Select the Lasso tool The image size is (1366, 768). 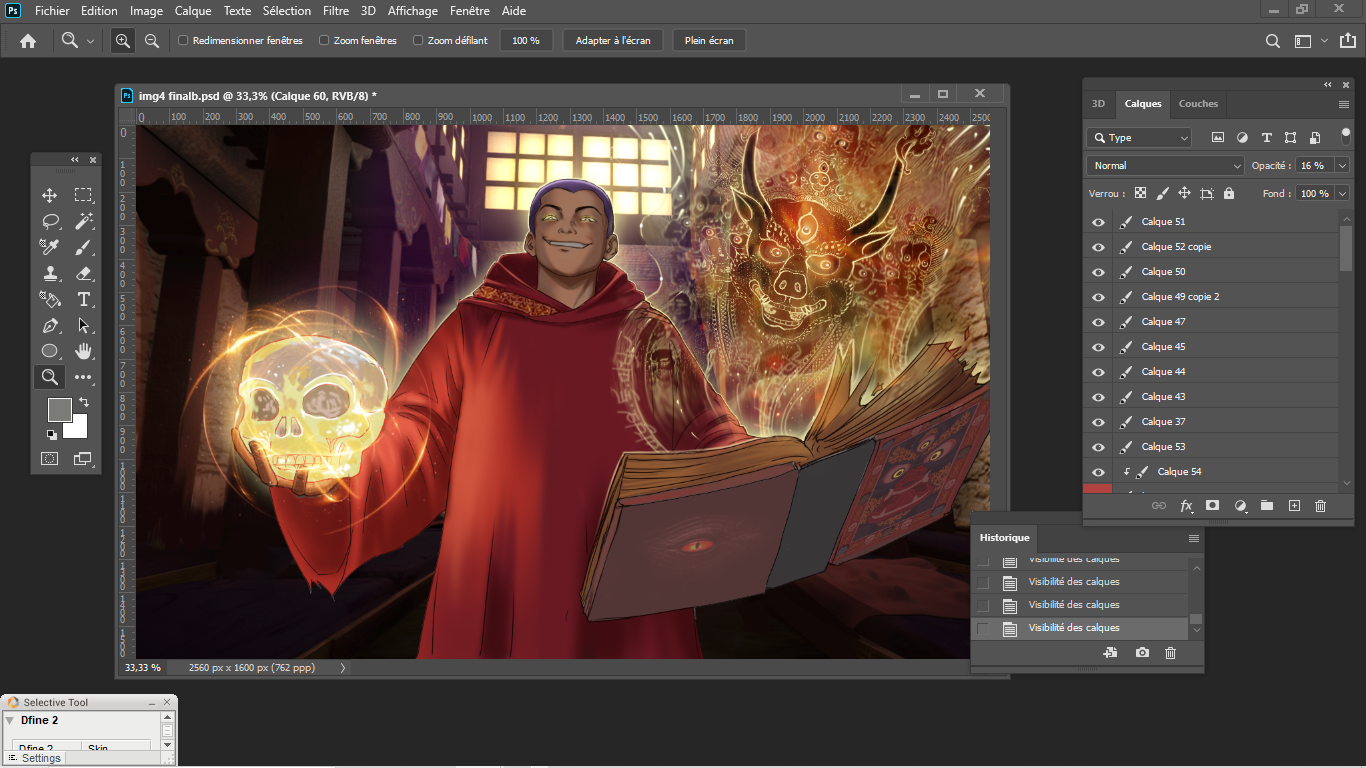pyautogui.click(x=49, y=221)
